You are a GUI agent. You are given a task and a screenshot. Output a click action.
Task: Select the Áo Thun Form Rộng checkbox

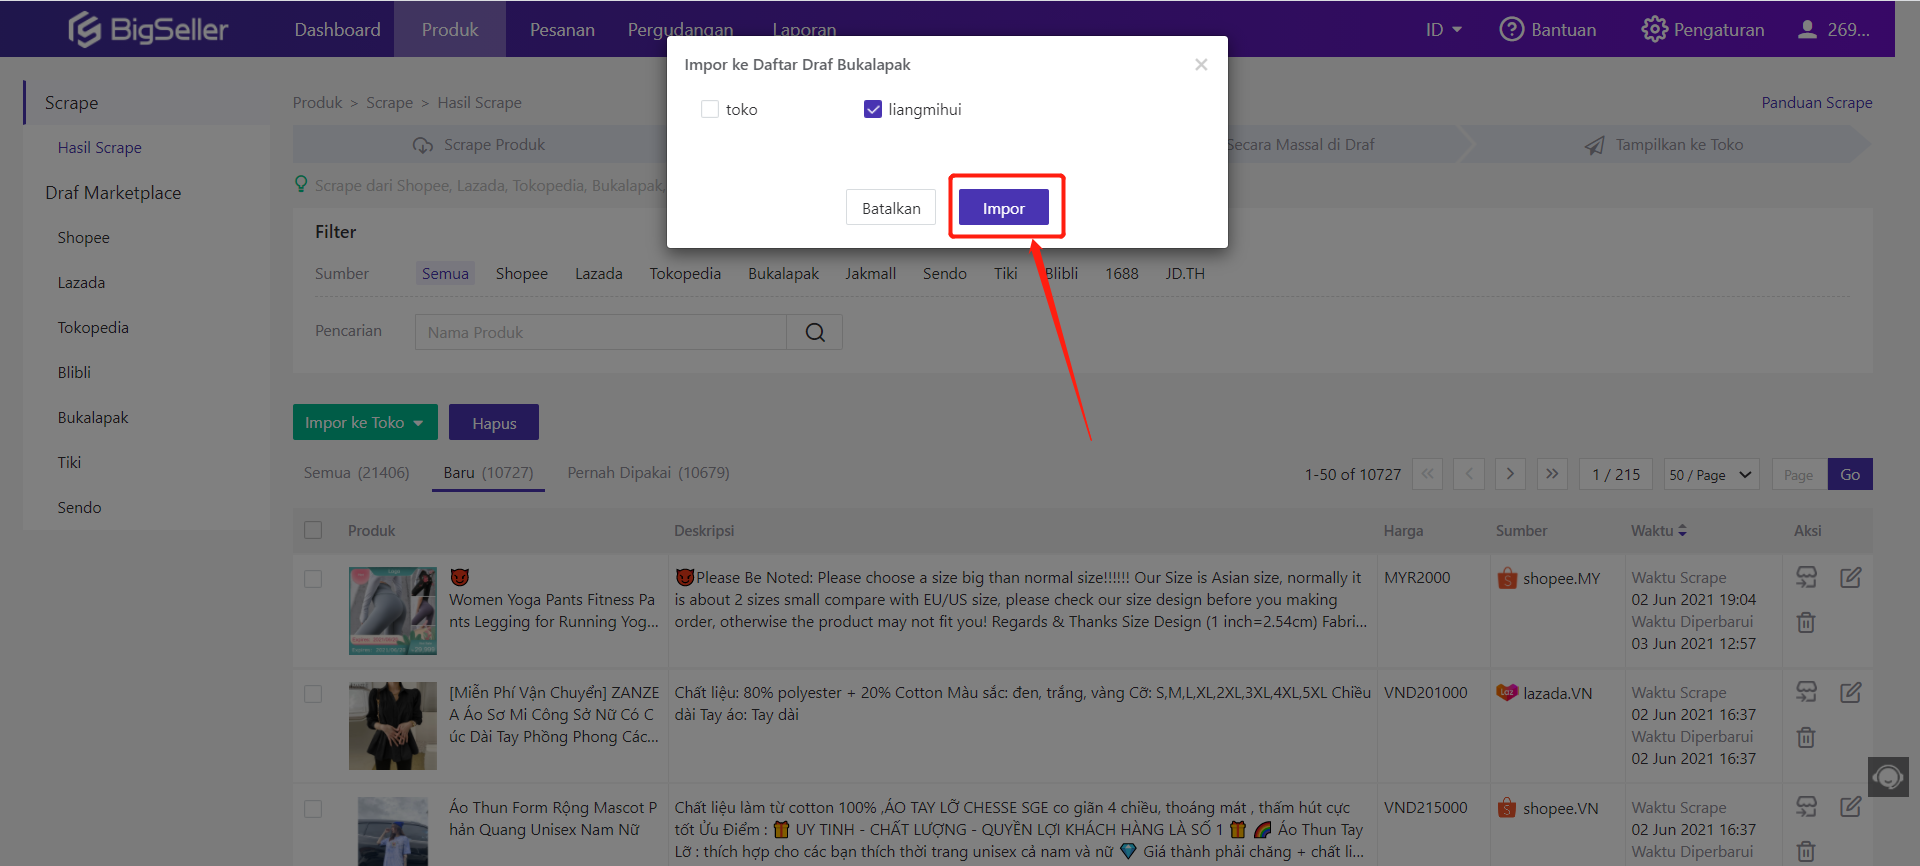click(x=313, y=809)
